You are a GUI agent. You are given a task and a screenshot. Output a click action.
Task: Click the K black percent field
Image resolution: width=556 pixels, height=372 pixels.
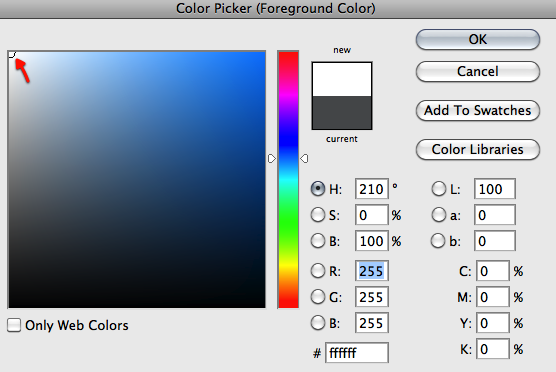click(493, 349)
